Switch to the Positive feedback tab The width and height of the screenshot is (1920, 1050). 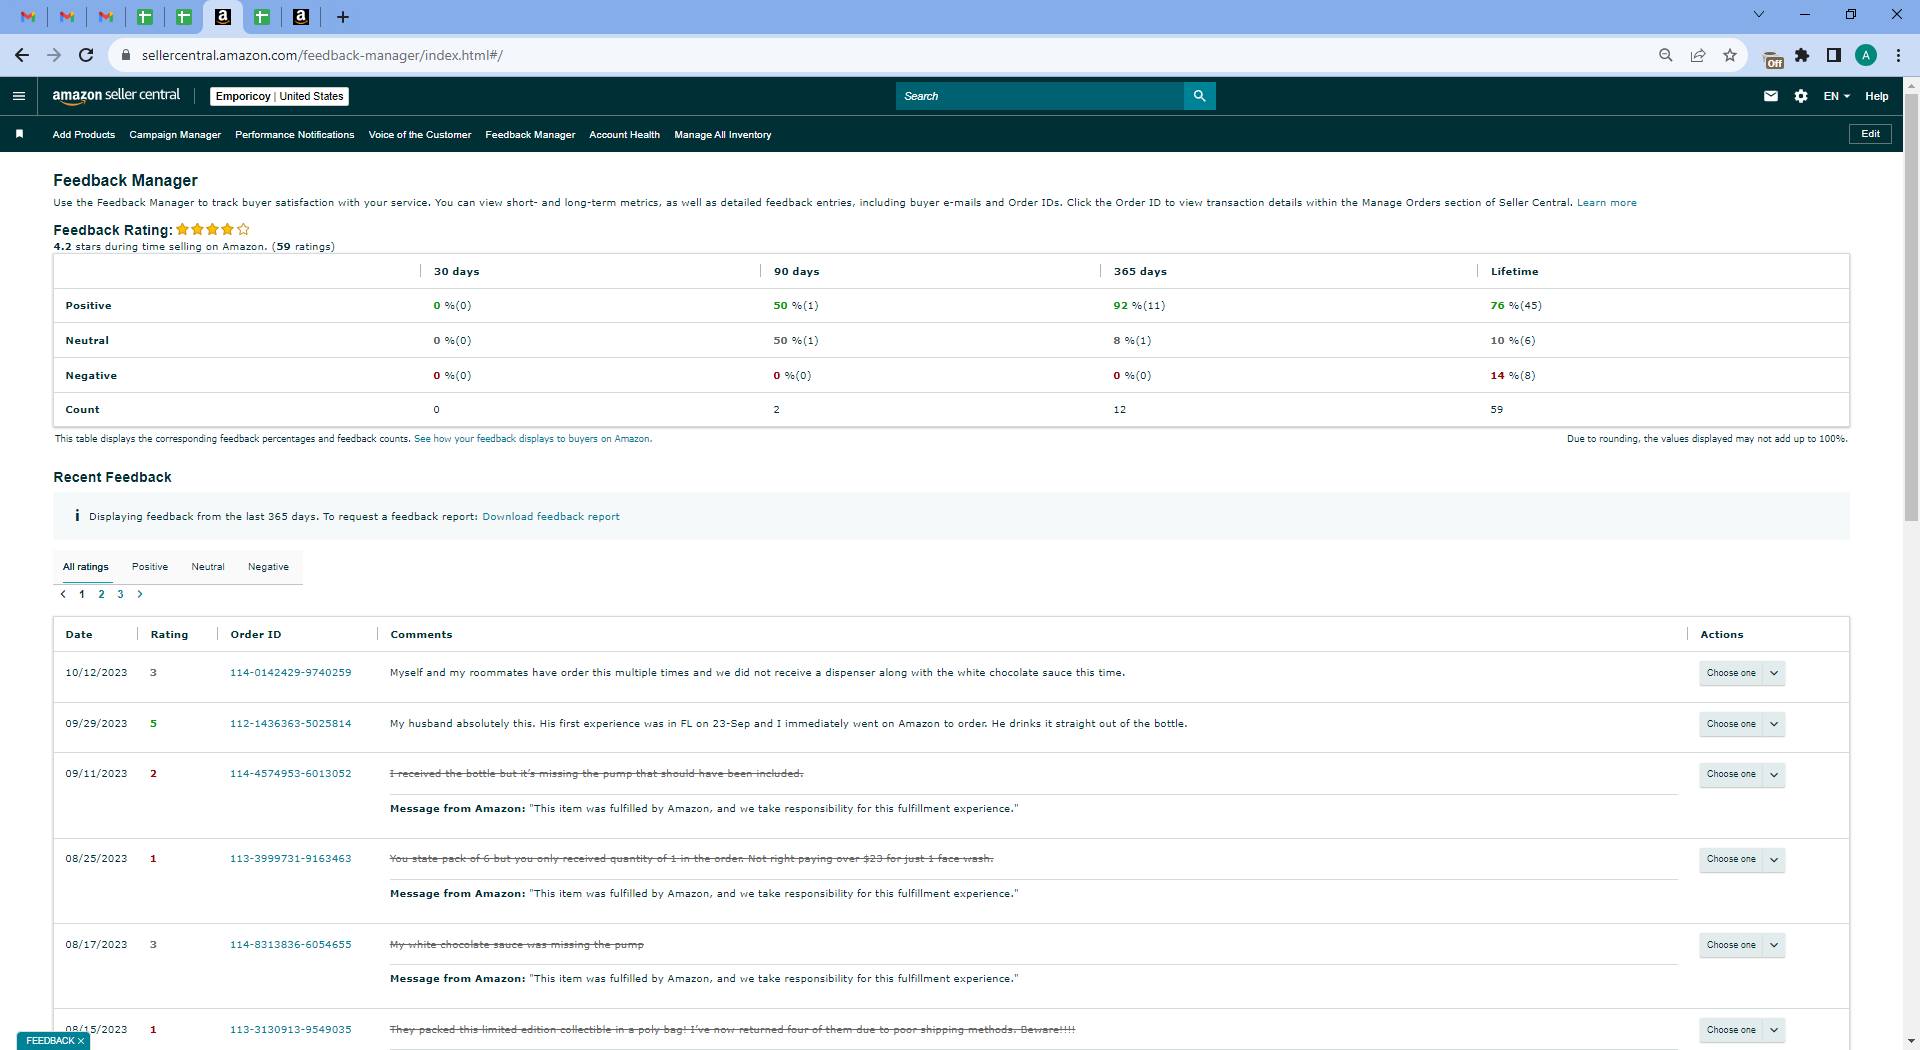[150, 567]
